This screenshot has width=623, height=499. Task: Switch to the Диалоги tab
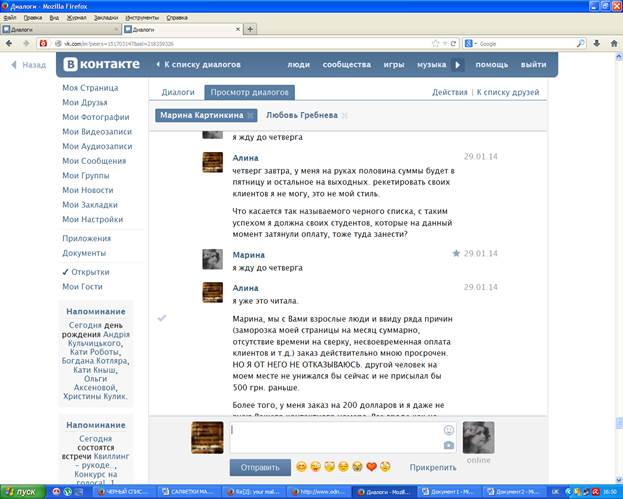point(178,92)
